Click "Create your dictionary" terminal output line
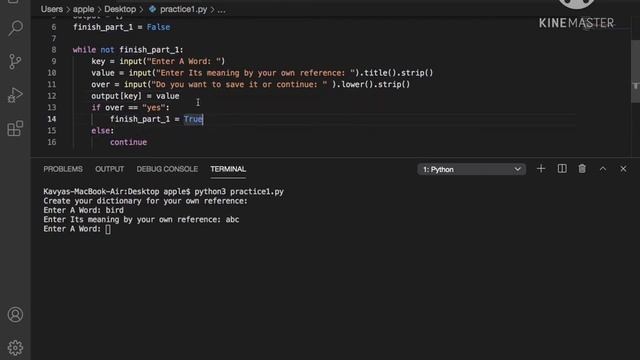The width and height of the screenshot is (640, 360). (x=145, y=201)
